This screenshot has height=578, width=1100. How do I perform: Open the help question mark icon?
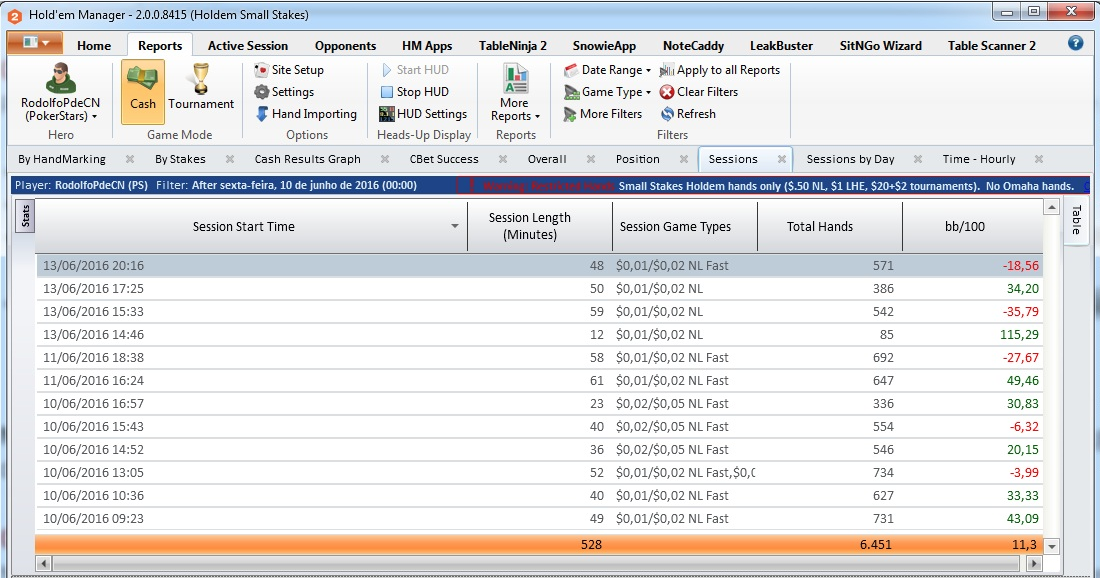point(1075,43)
